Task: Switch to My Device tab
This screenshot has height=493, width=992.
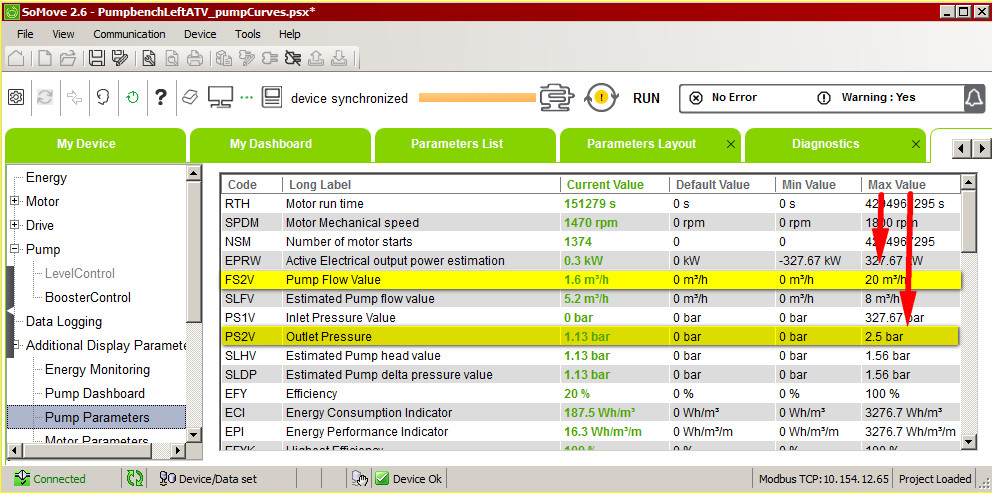Action: (x=96, y=144)
